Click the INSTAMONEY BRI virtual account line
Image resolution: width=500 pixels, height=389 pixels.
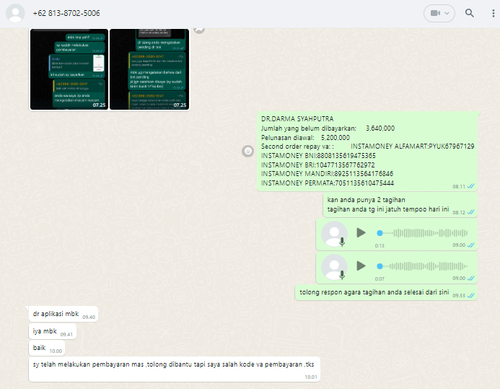(318, 165)
